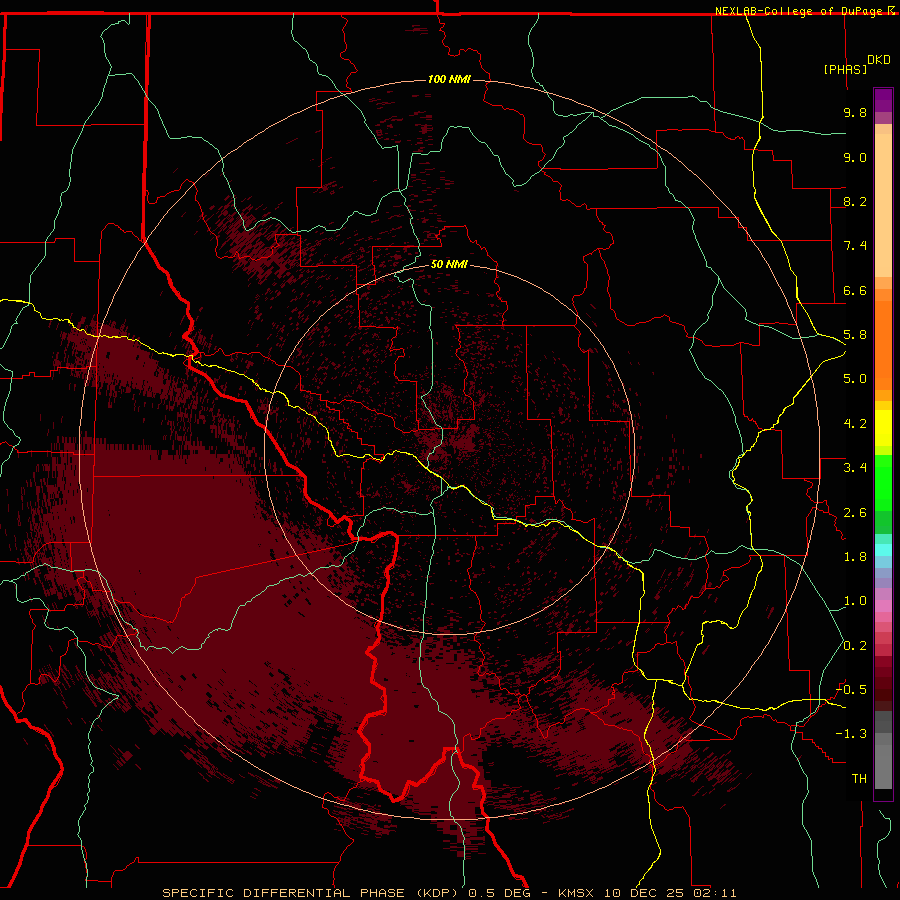This screenshot has height=900, width=900.
Task: Click the 1.0 value on the legend
Action: click(x=855, y=601)
